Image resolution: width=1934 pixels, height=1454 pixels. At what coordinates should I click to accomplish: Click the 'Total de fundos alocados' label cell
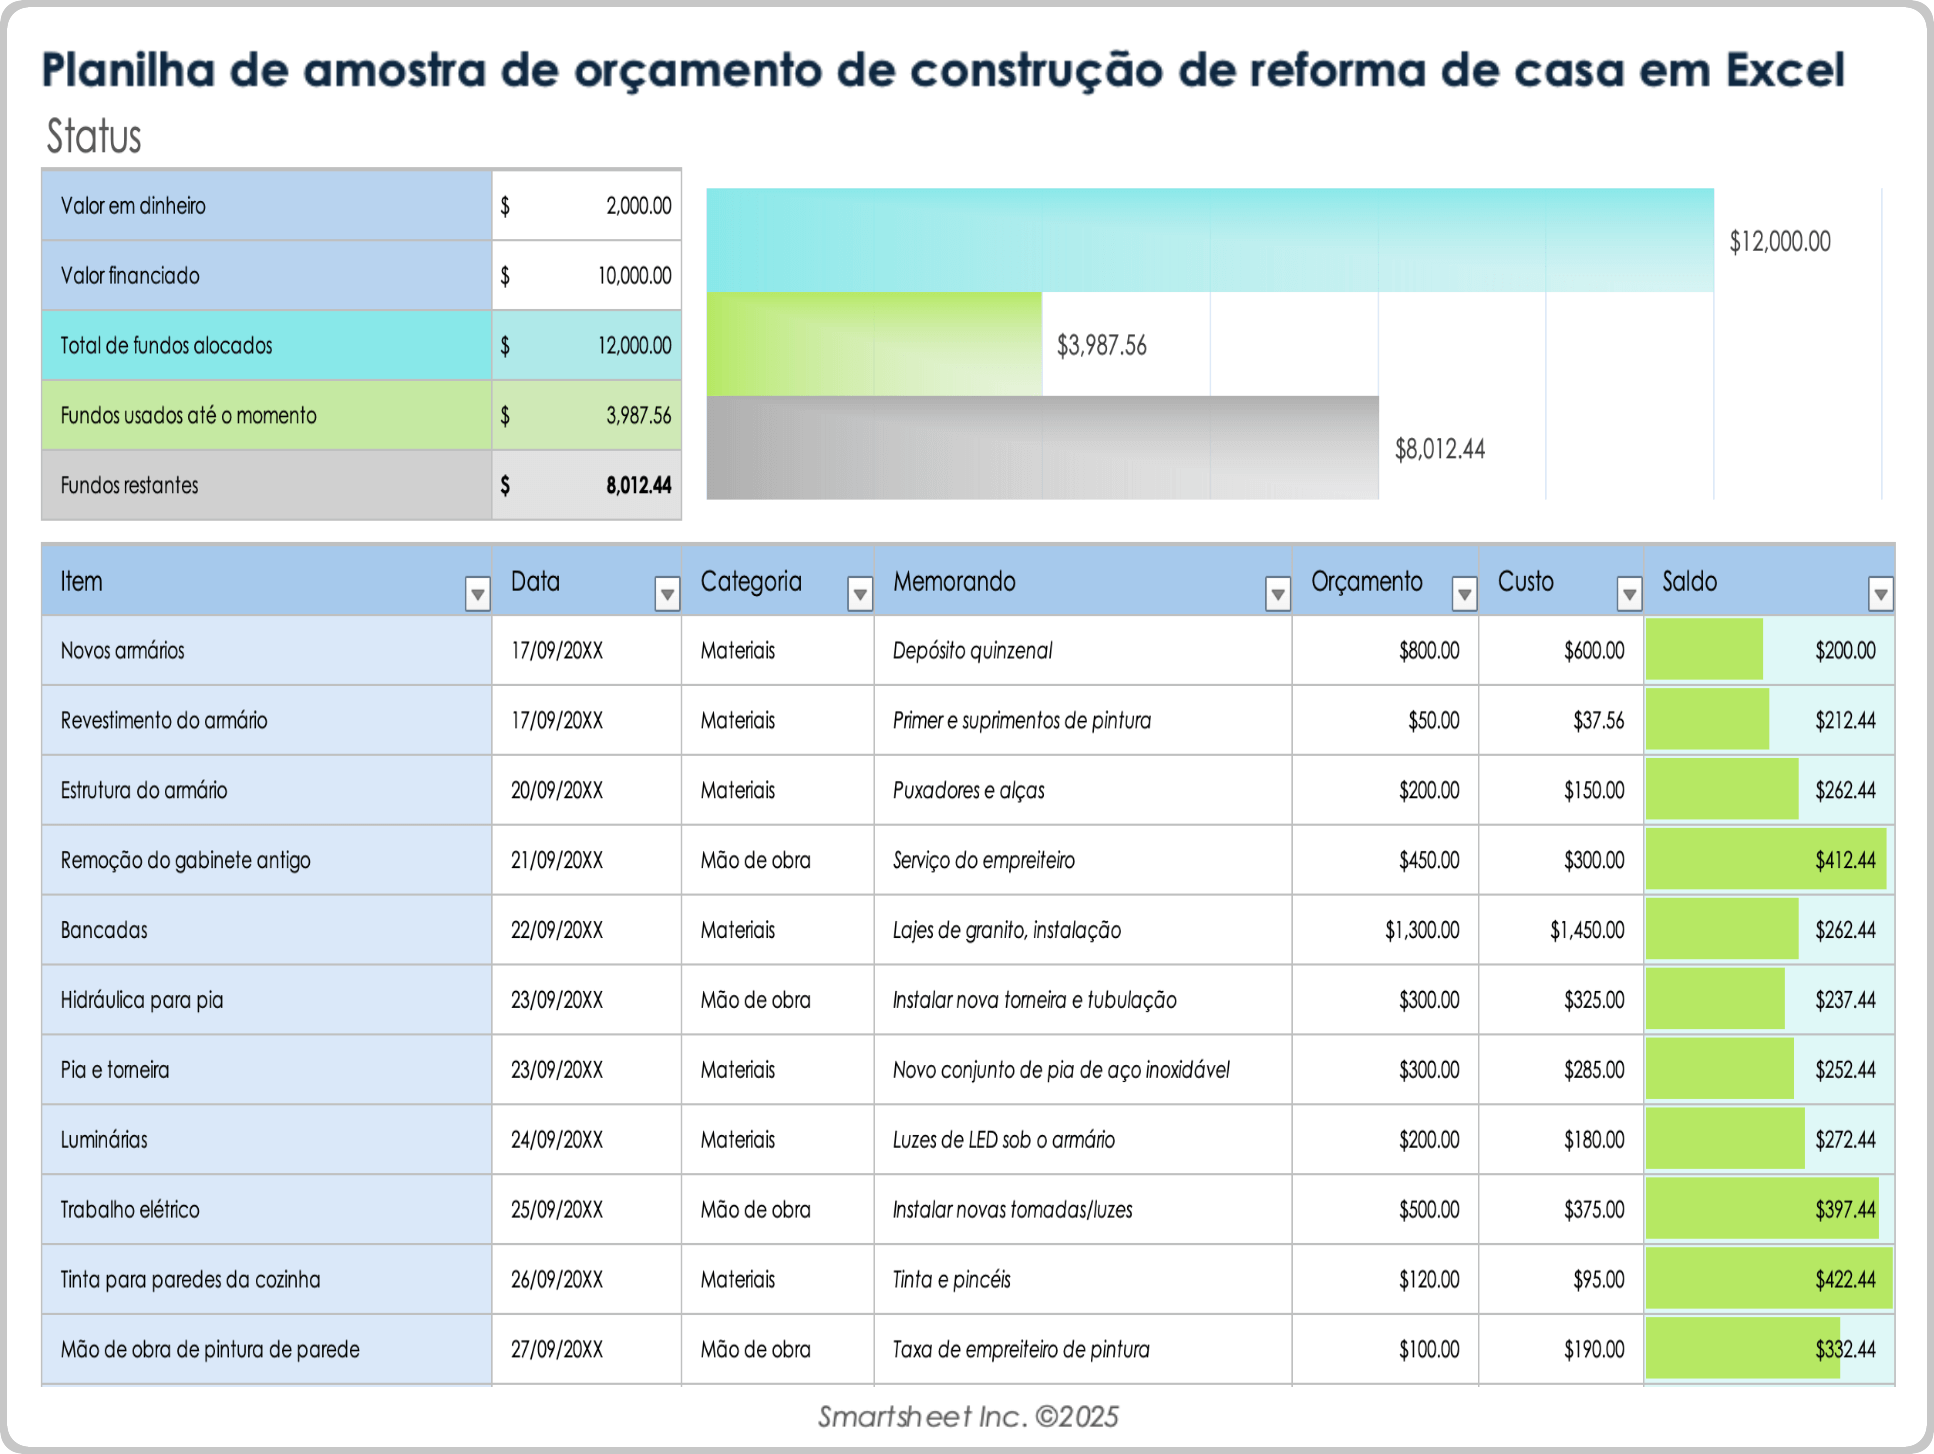click(267, 346)
